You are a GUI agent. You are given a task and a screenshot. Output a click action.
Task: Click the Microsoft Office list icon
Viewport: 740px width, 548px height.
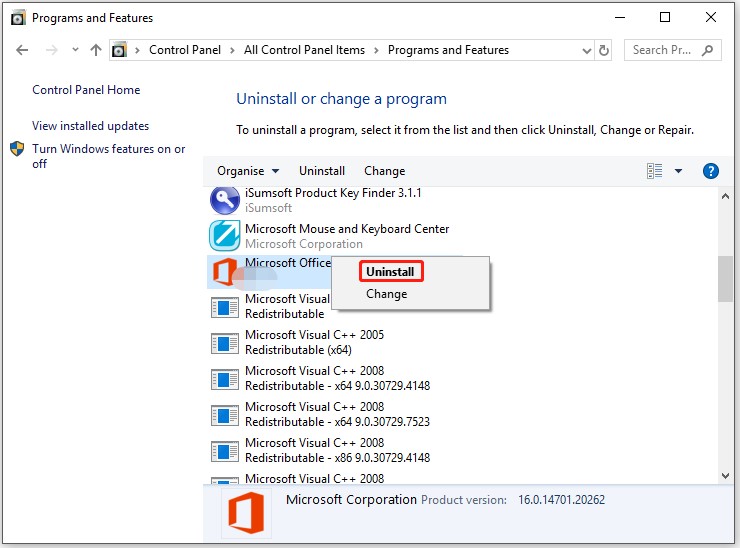[225, 272]
